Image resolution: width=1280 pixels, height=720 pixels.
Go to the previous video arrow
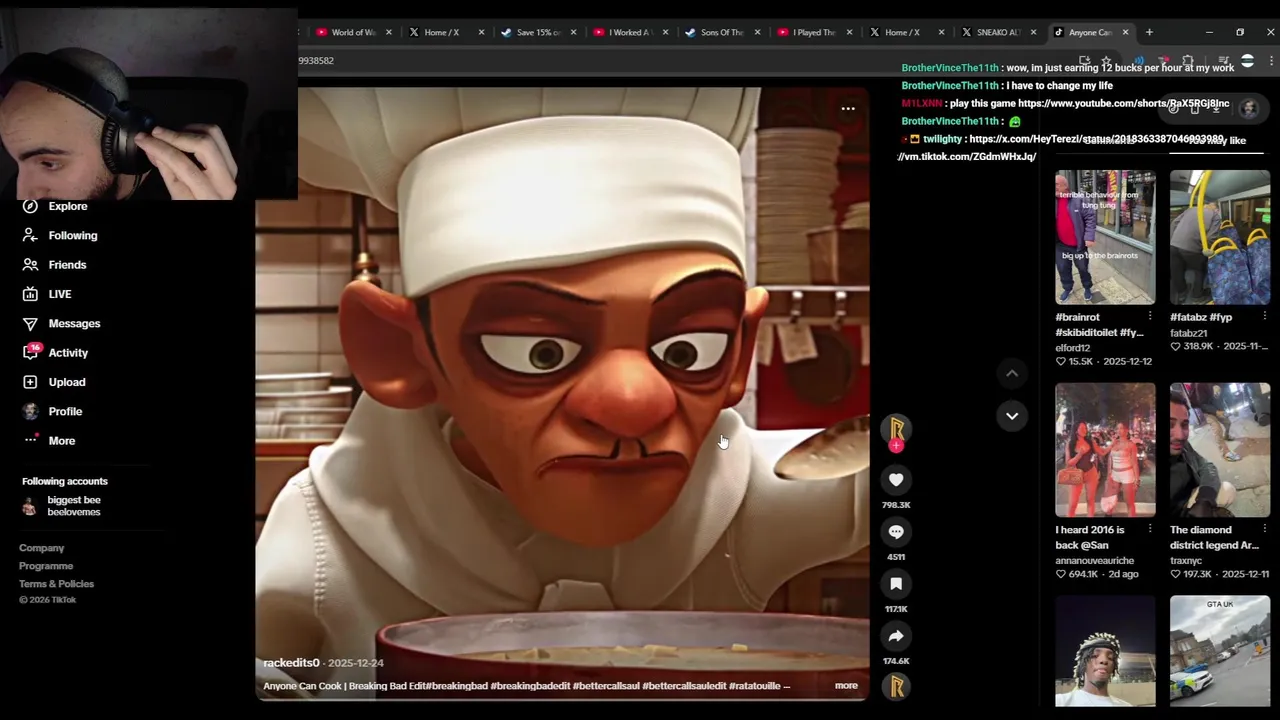click(x=1012, y=373)
